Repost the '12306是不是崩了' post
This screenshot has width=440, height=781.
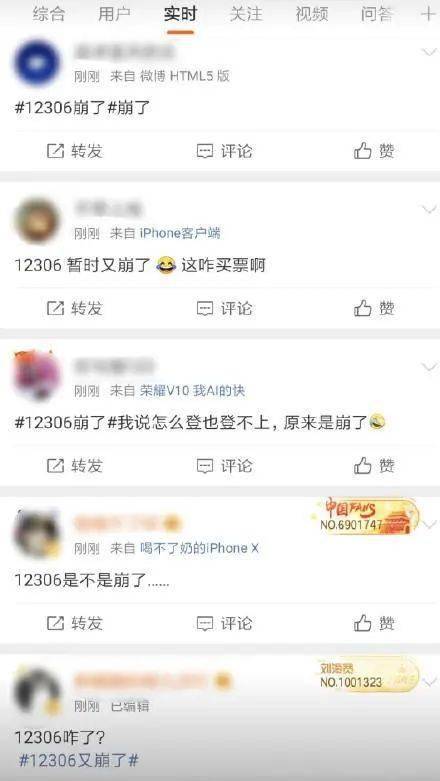(75, 623)
